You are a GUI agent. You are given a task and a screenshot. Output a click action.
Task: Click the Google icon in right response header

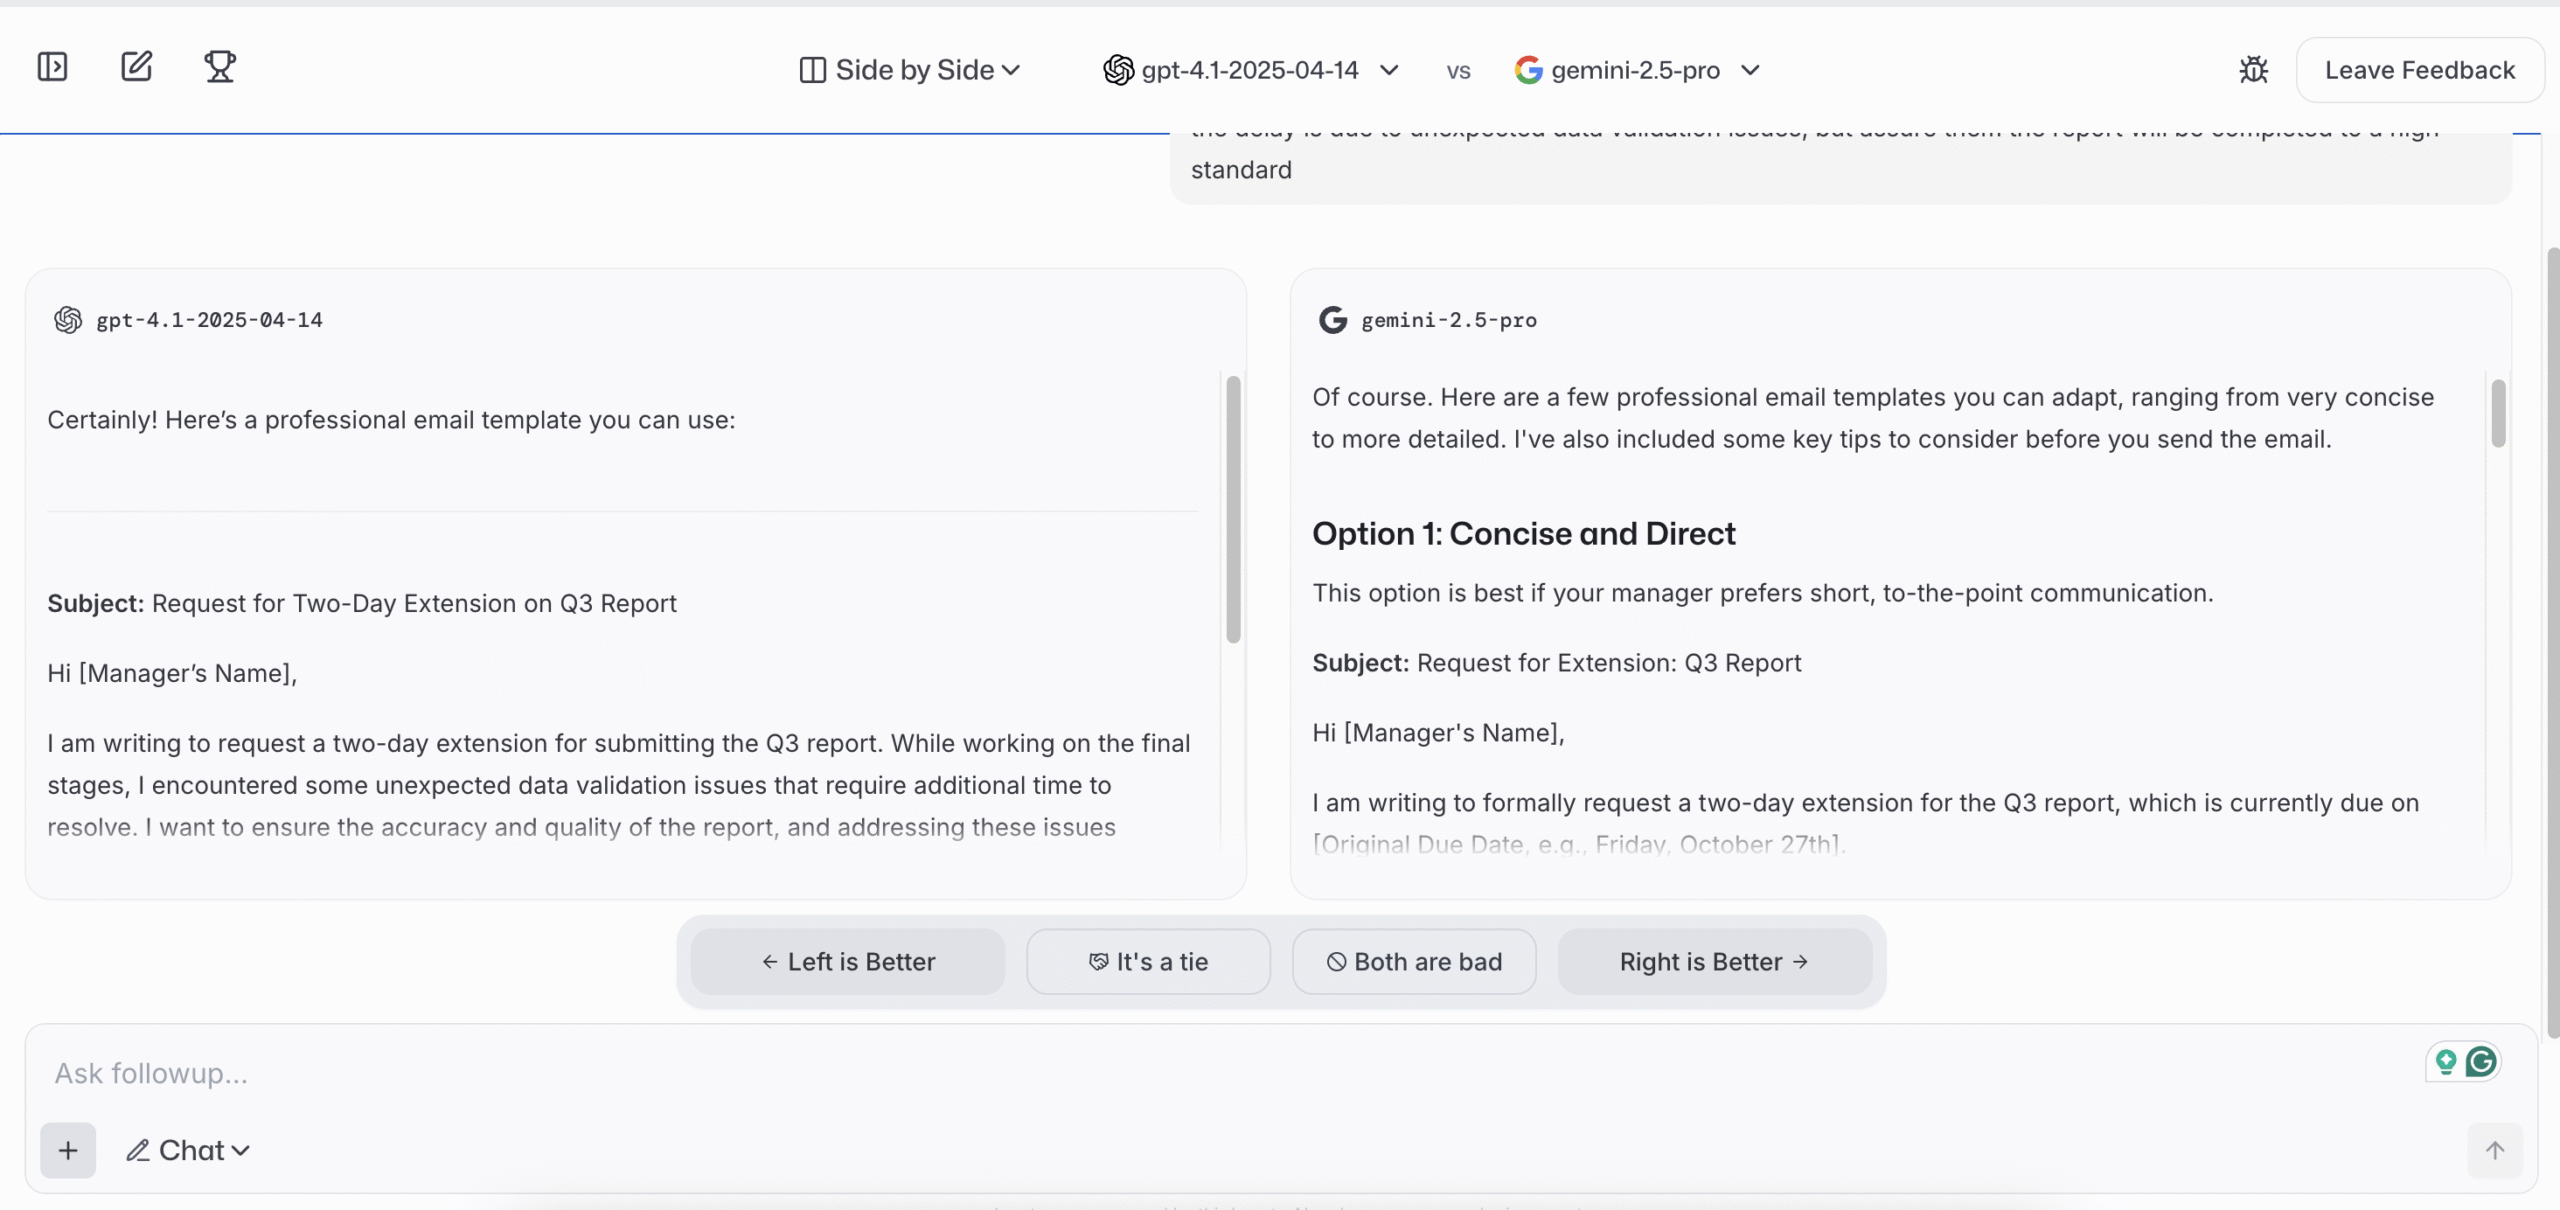pyautogui.click(x=1332, y=320)
